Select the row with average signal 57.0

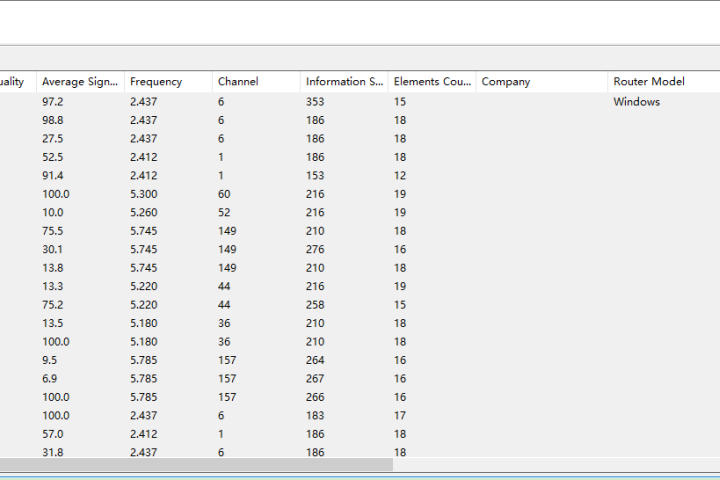point(360,434)
